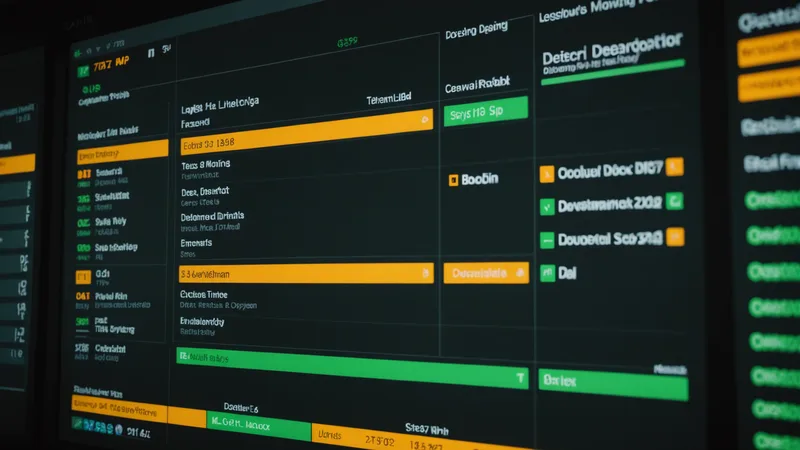
Task: Click the green Seys Ha Sp button
Action: pos(486,111)
